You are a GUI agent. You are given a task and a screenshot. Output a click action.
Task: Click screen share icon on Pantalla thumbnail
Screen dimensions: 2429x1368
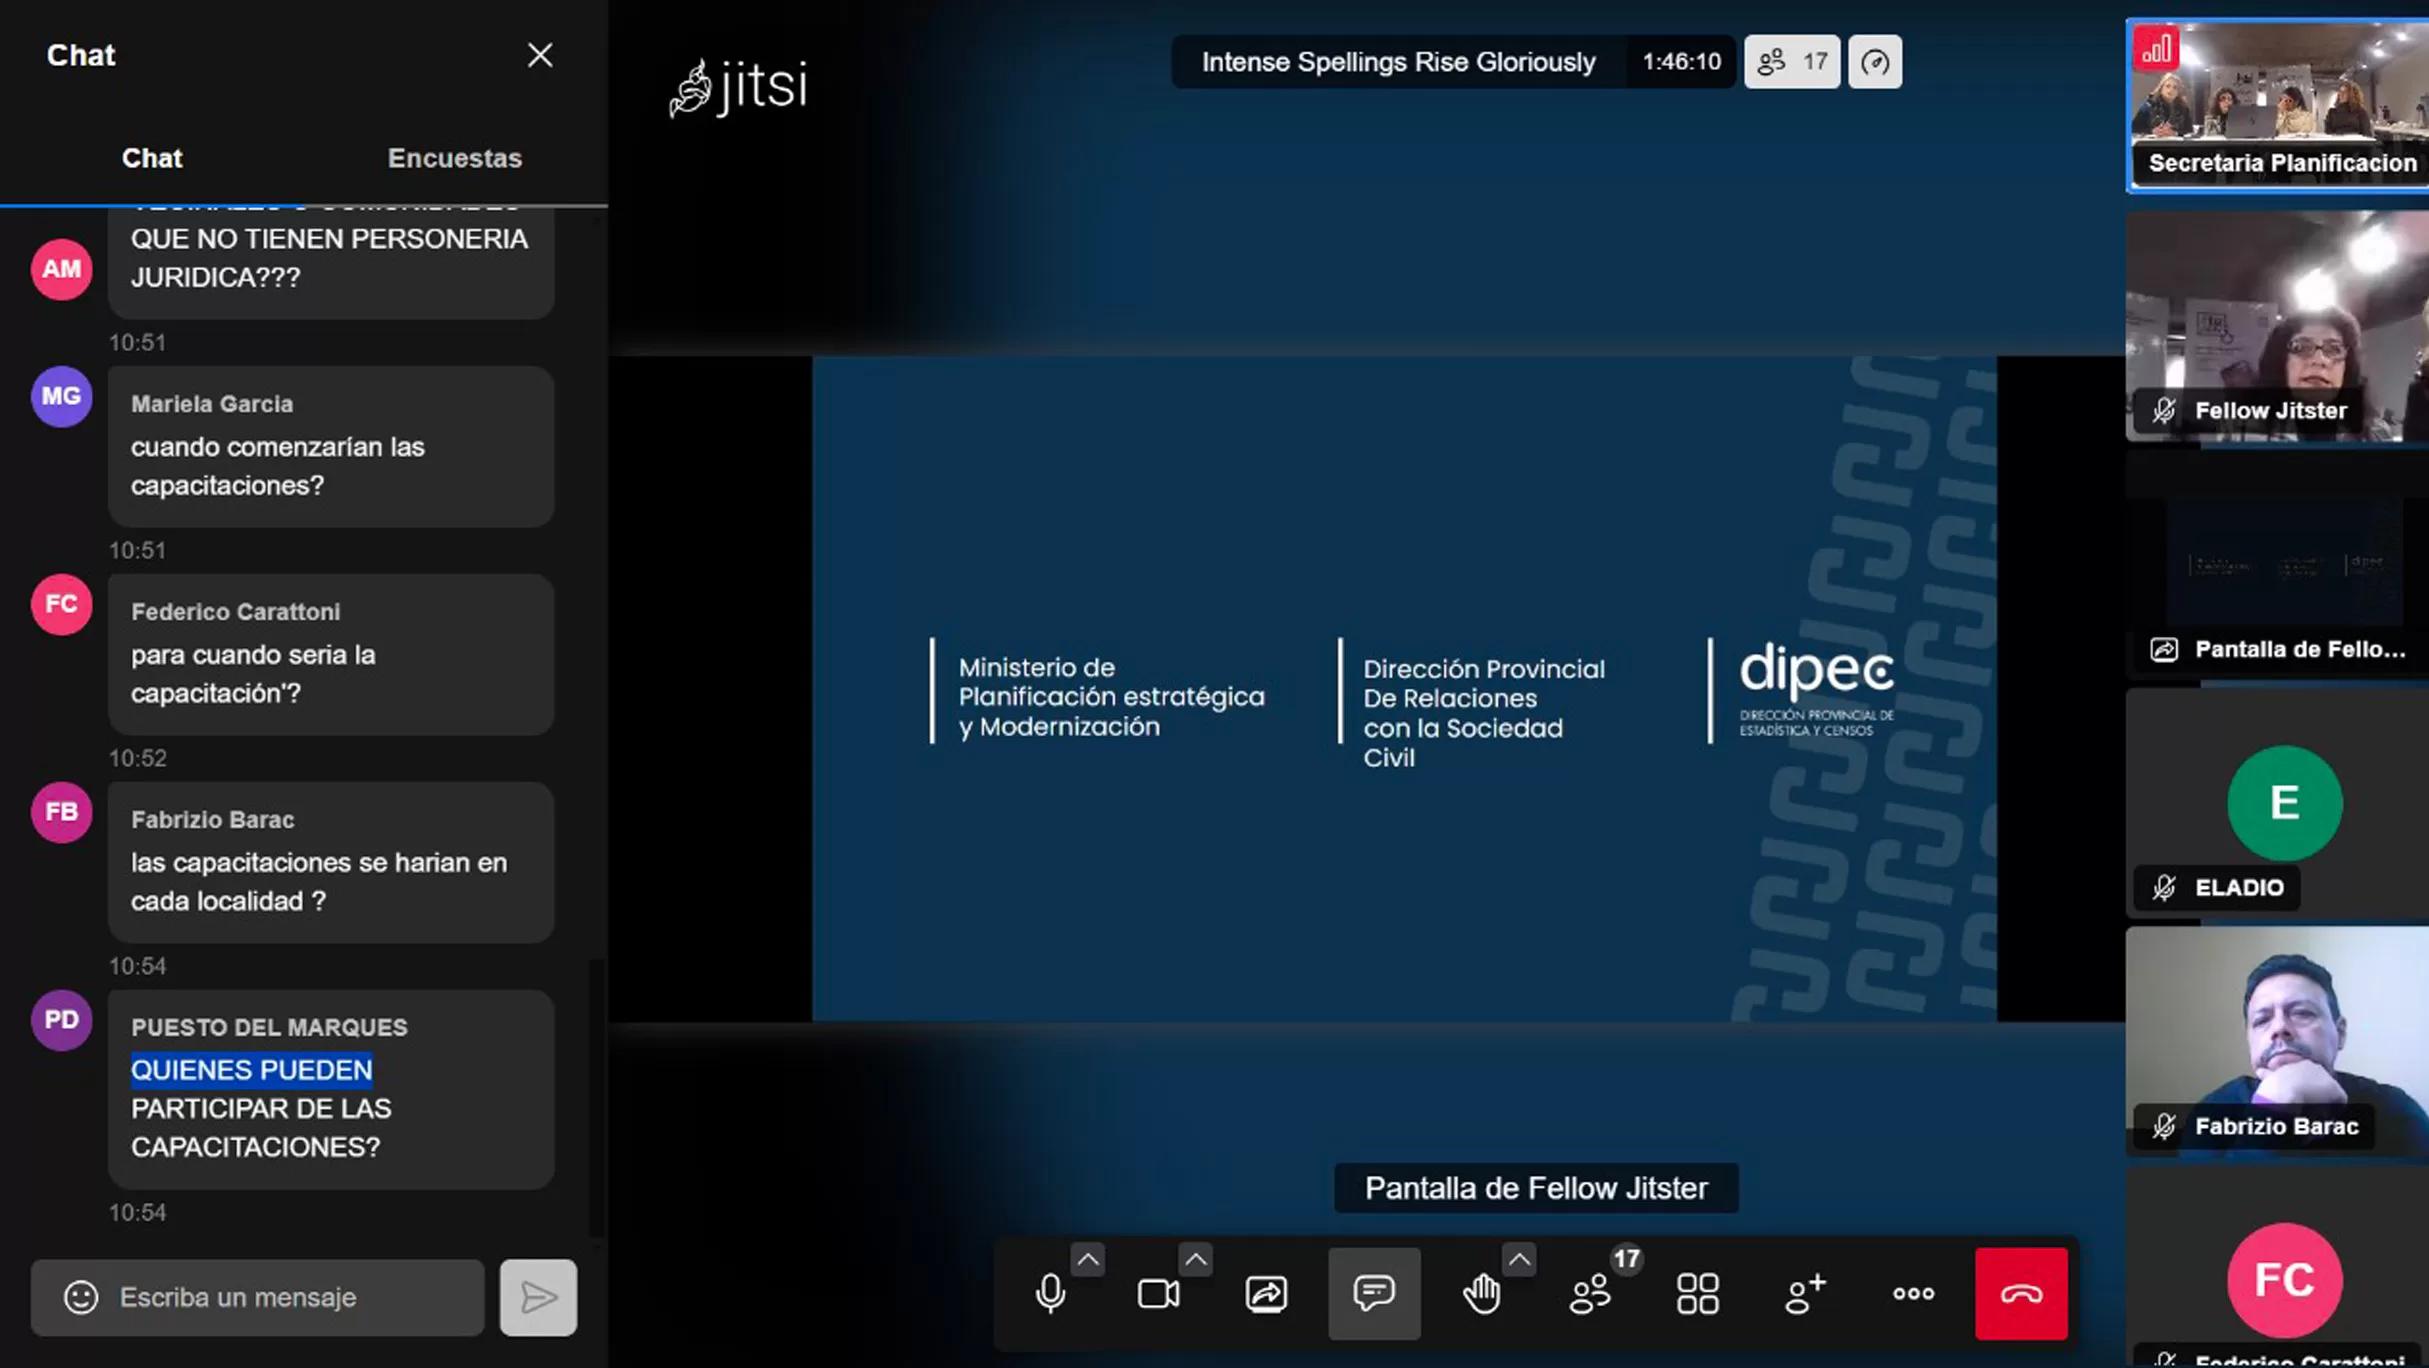[x=2164, y=650]
